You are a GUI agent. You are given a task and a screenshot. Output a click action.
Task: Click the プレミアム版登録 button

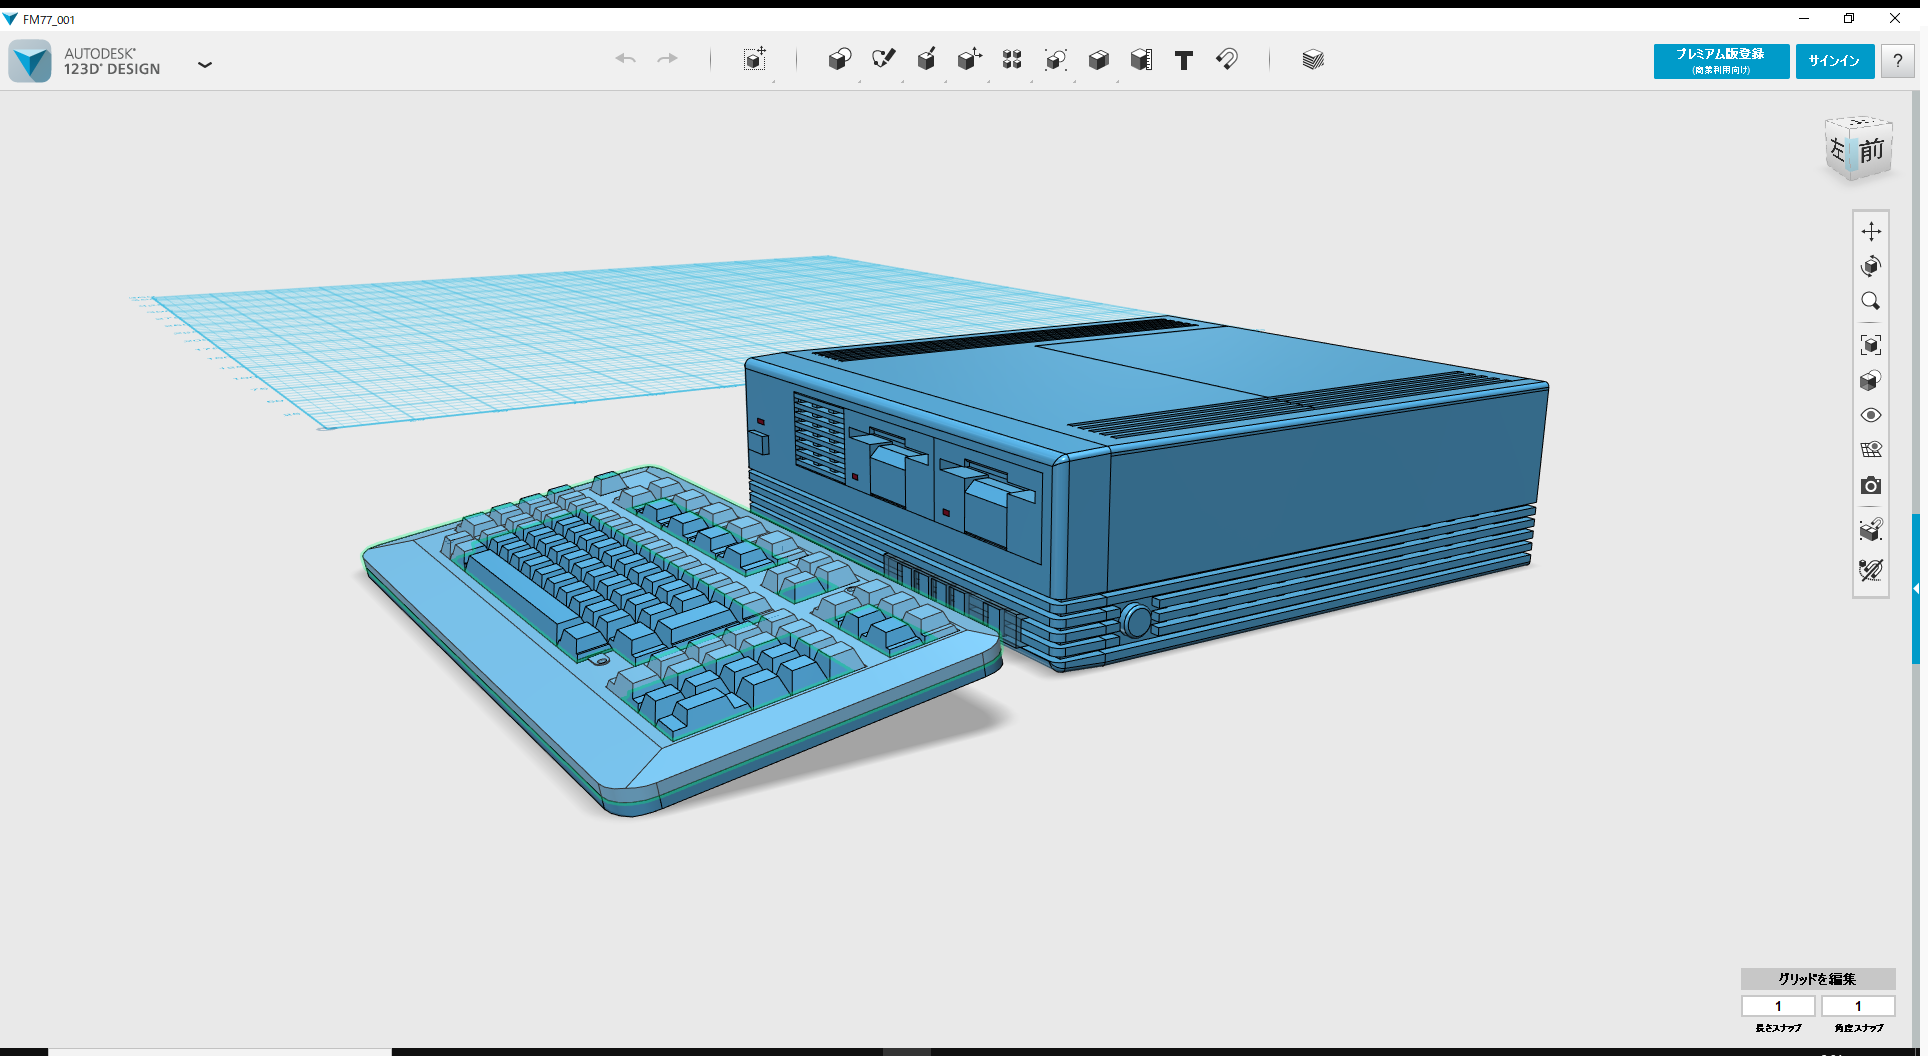click(x=1720, y=61)
